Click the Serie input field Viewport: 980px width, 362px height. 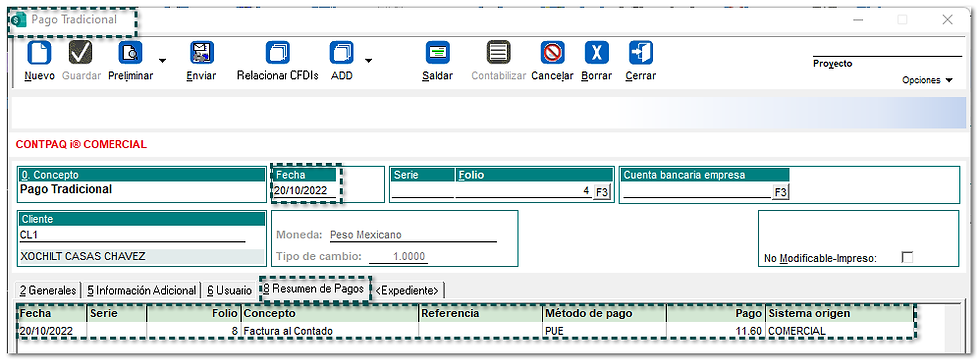pos(422,191)
